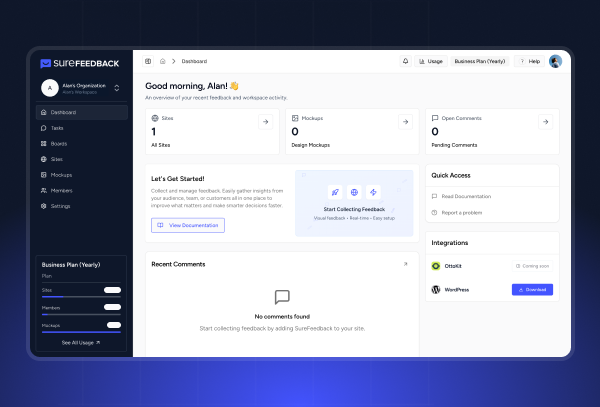The width and height of the screenshot is (600, 407).
Task: Click the arrow on Open Comments card
Action: point(546,122)
